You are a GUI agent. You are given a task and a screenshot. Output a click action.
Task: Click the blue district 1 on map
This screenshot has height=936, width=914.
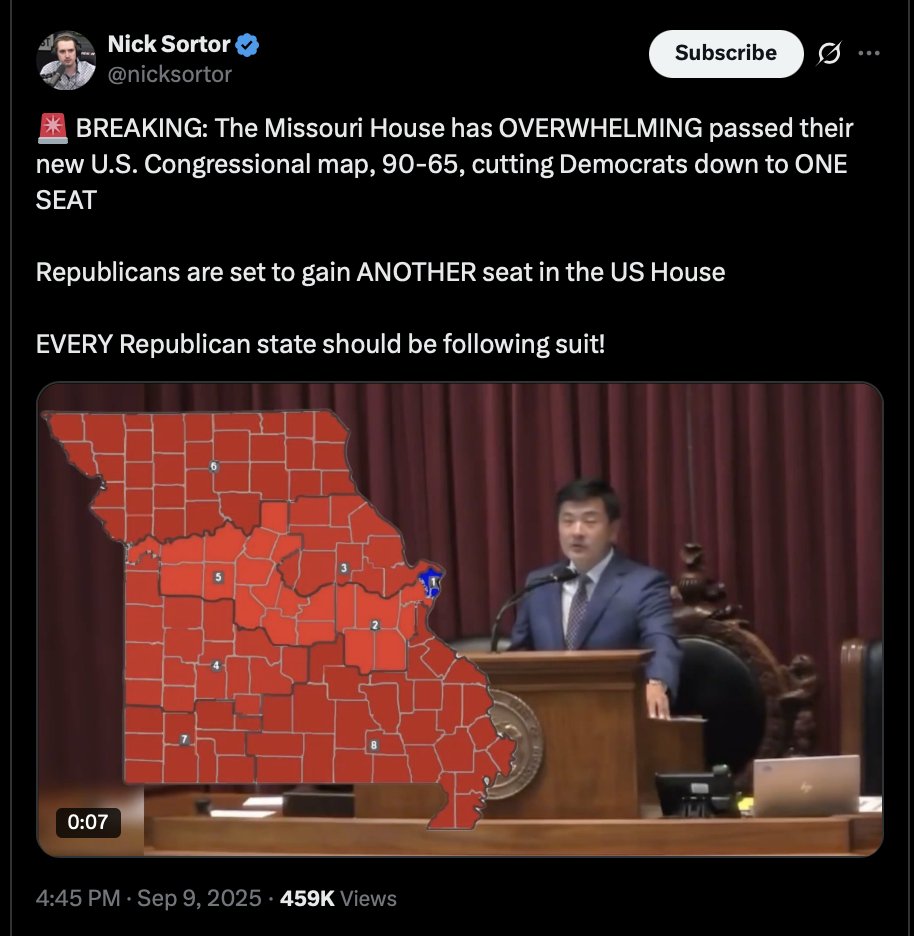[x=430, y=583]
